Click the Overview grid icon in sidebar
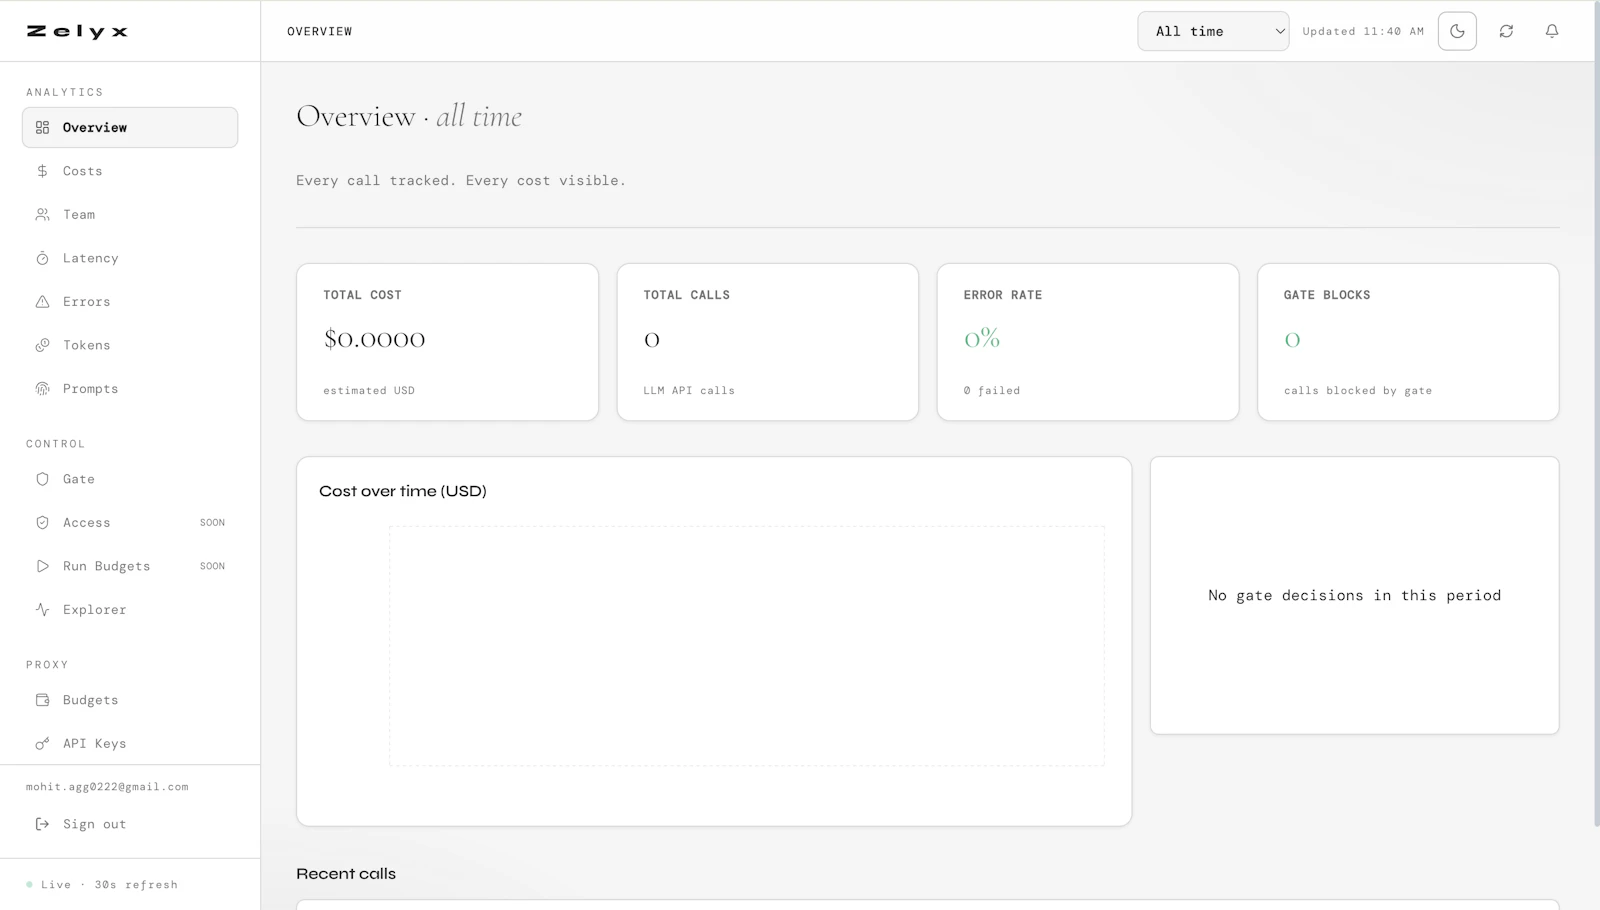Screen dimensions: 1600x910 (42, 128)
